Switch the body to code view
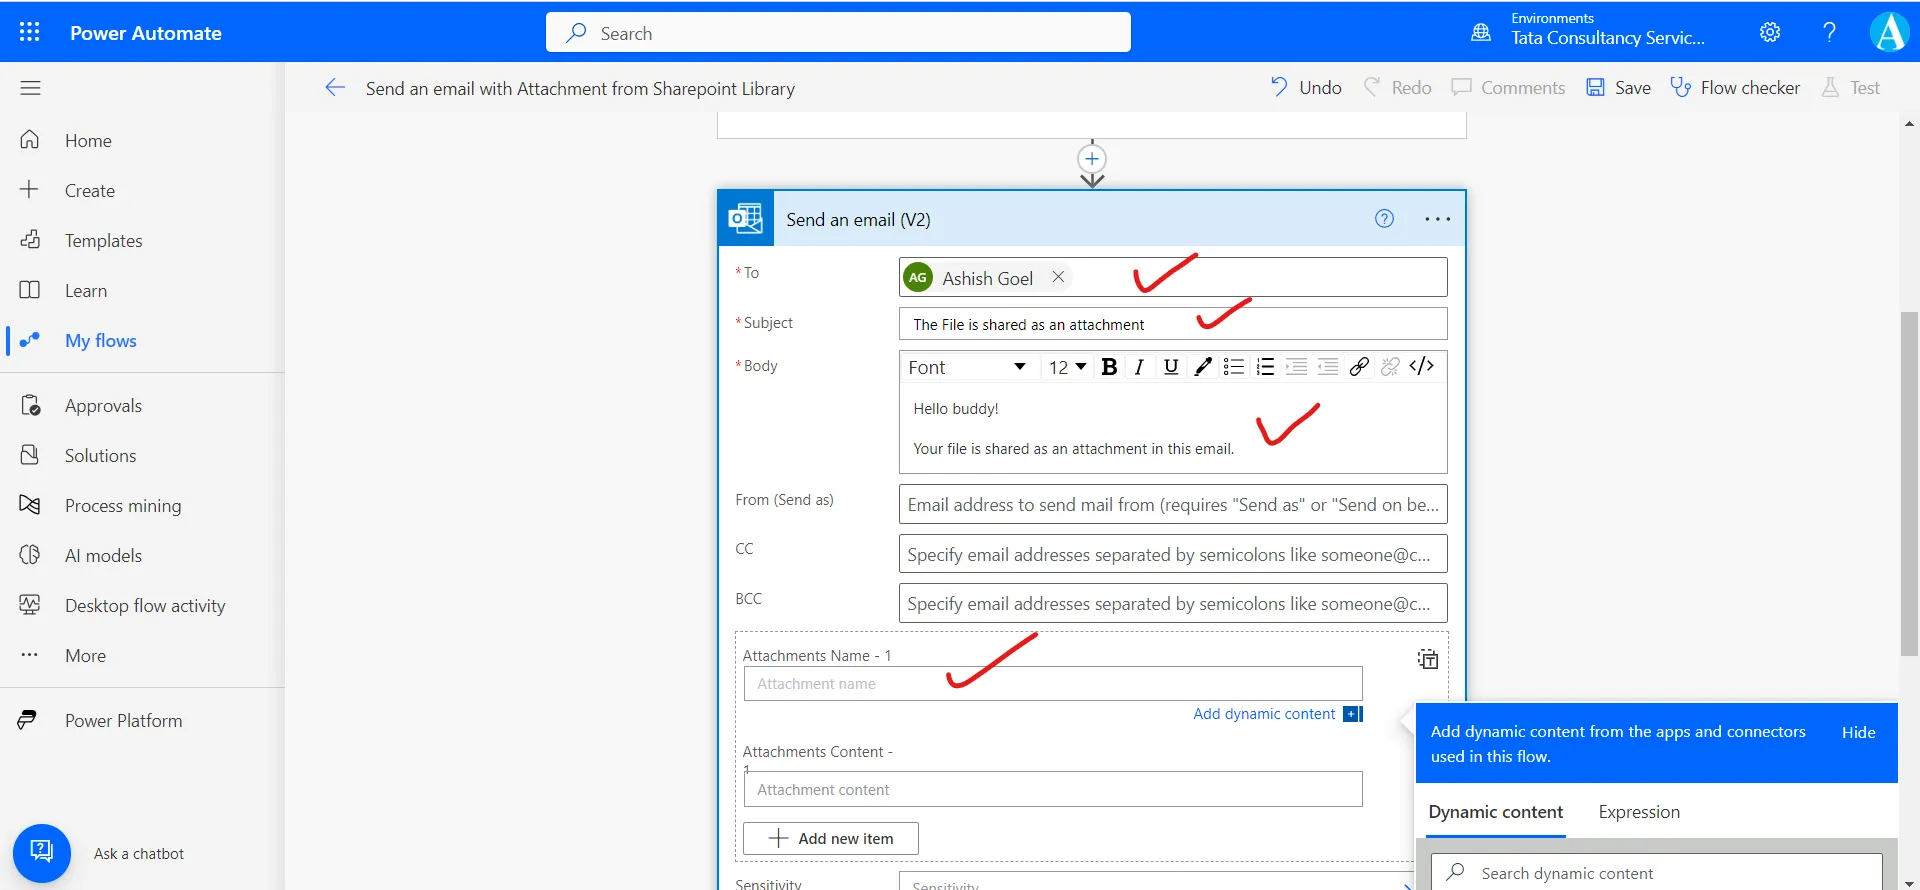The height and width of the screenshot is (890, 1920). pyautogui.click(x=1421, y=366)
